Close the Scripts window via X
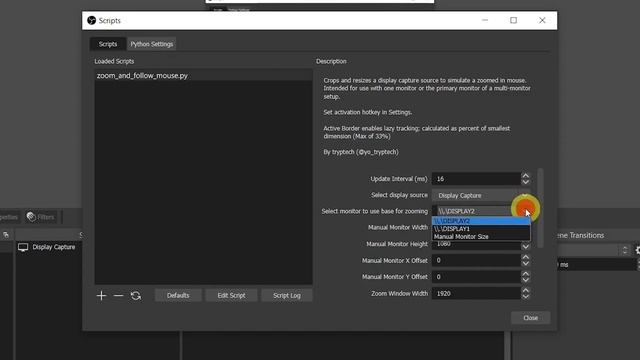 click(542, 20)
